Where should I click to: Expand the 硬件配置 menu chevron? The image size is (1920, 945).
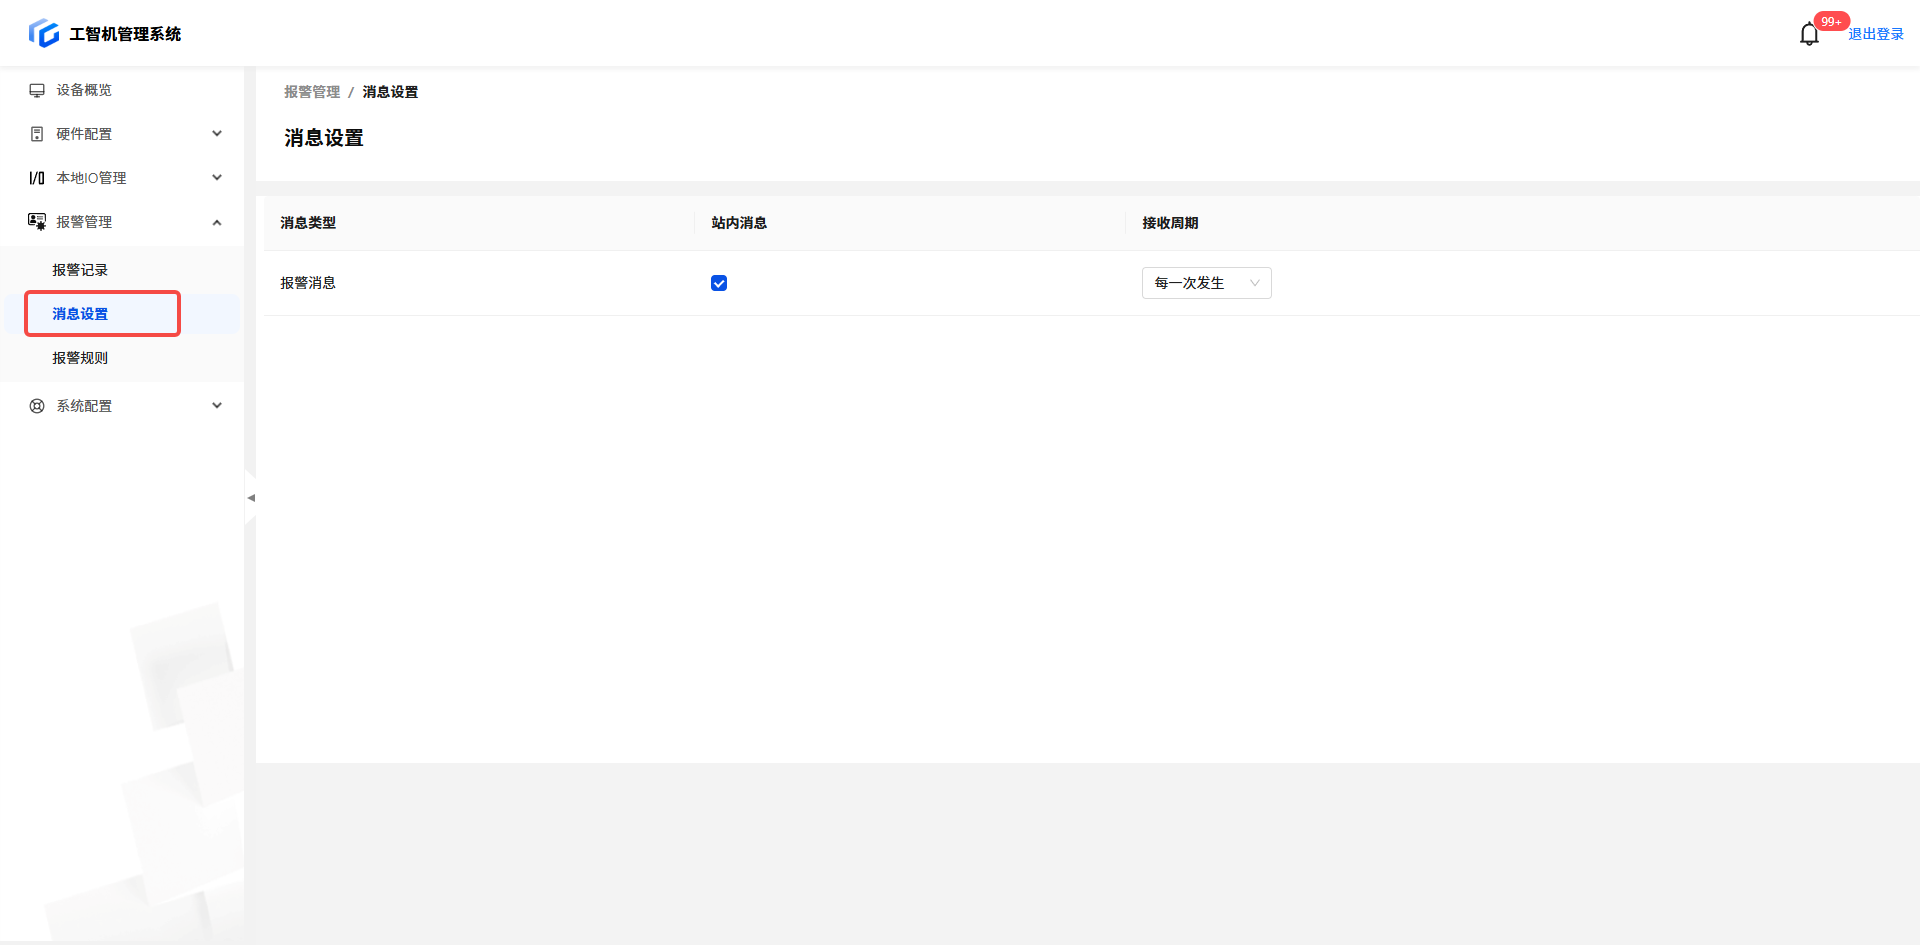coord(217,134)
